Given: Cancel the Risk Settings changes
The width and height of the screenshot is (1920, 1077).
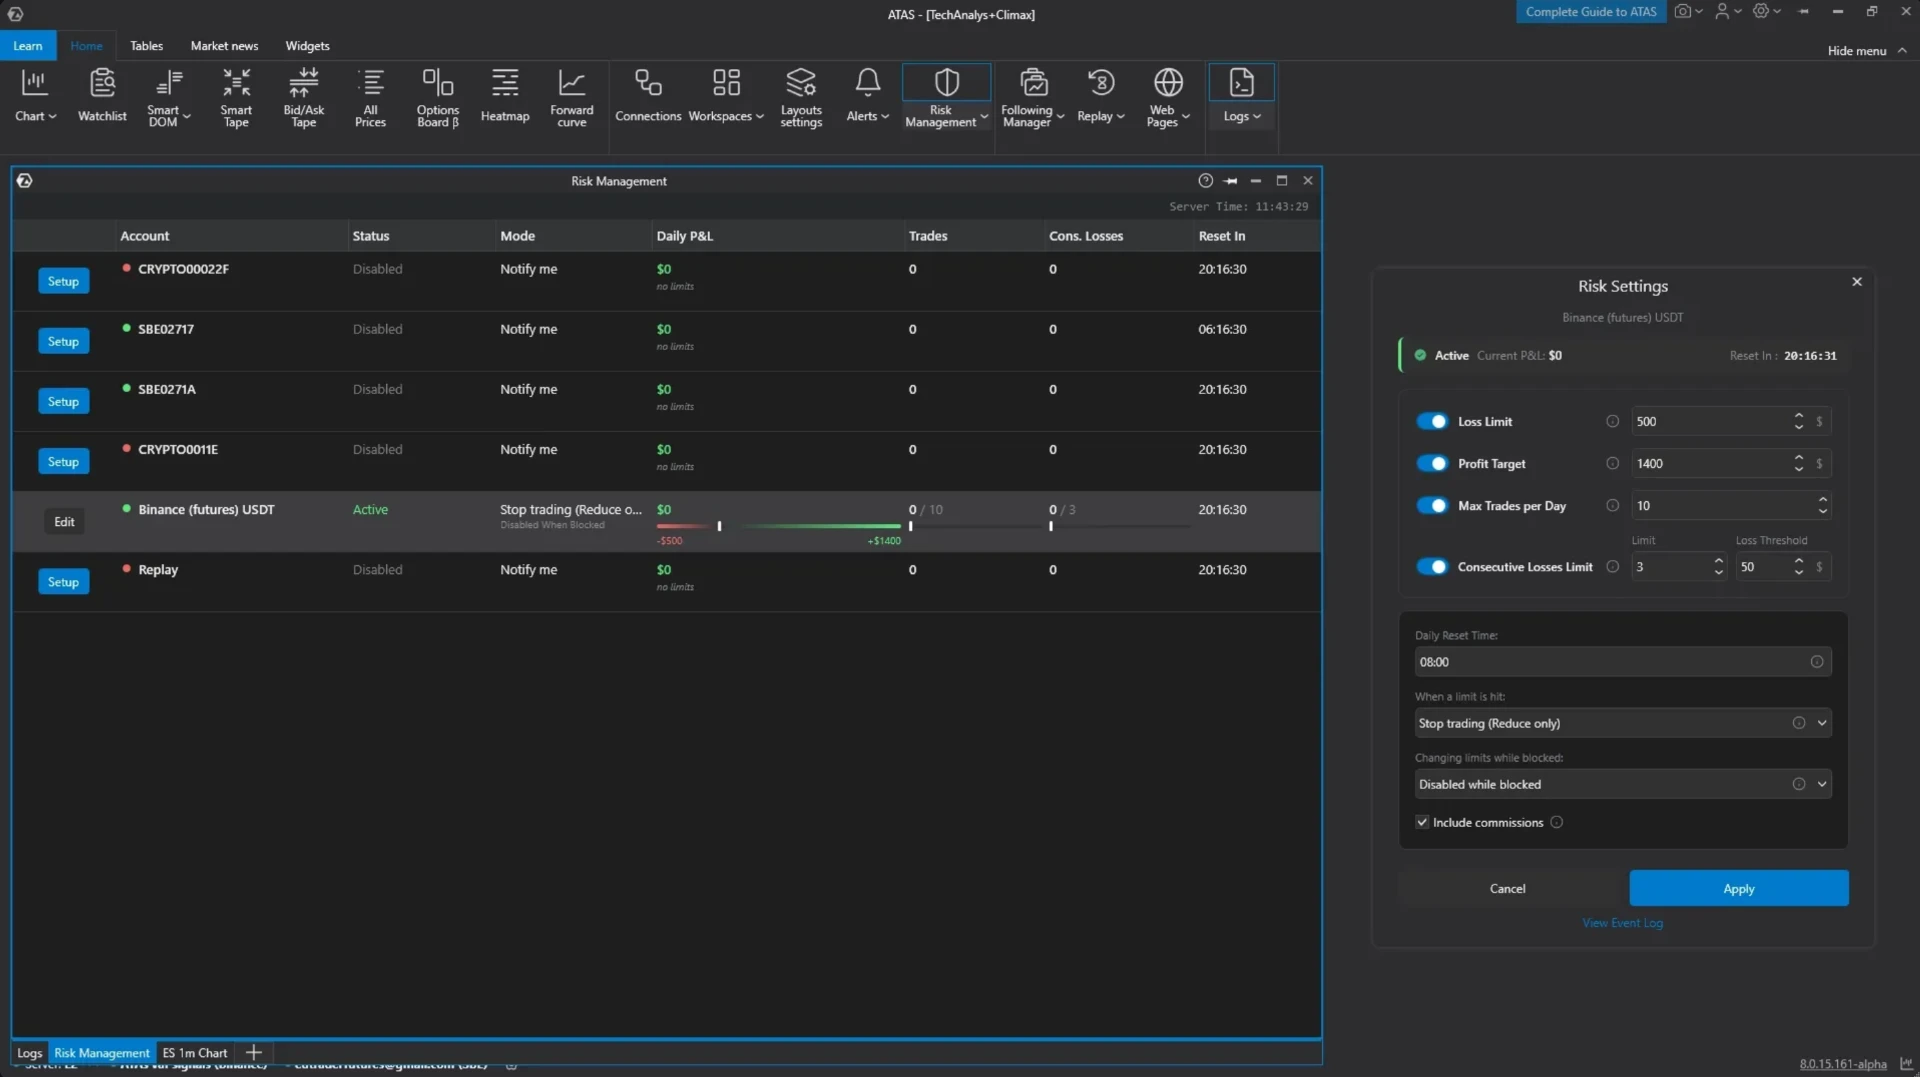Looking at the screenshot, I should 1507,888.
